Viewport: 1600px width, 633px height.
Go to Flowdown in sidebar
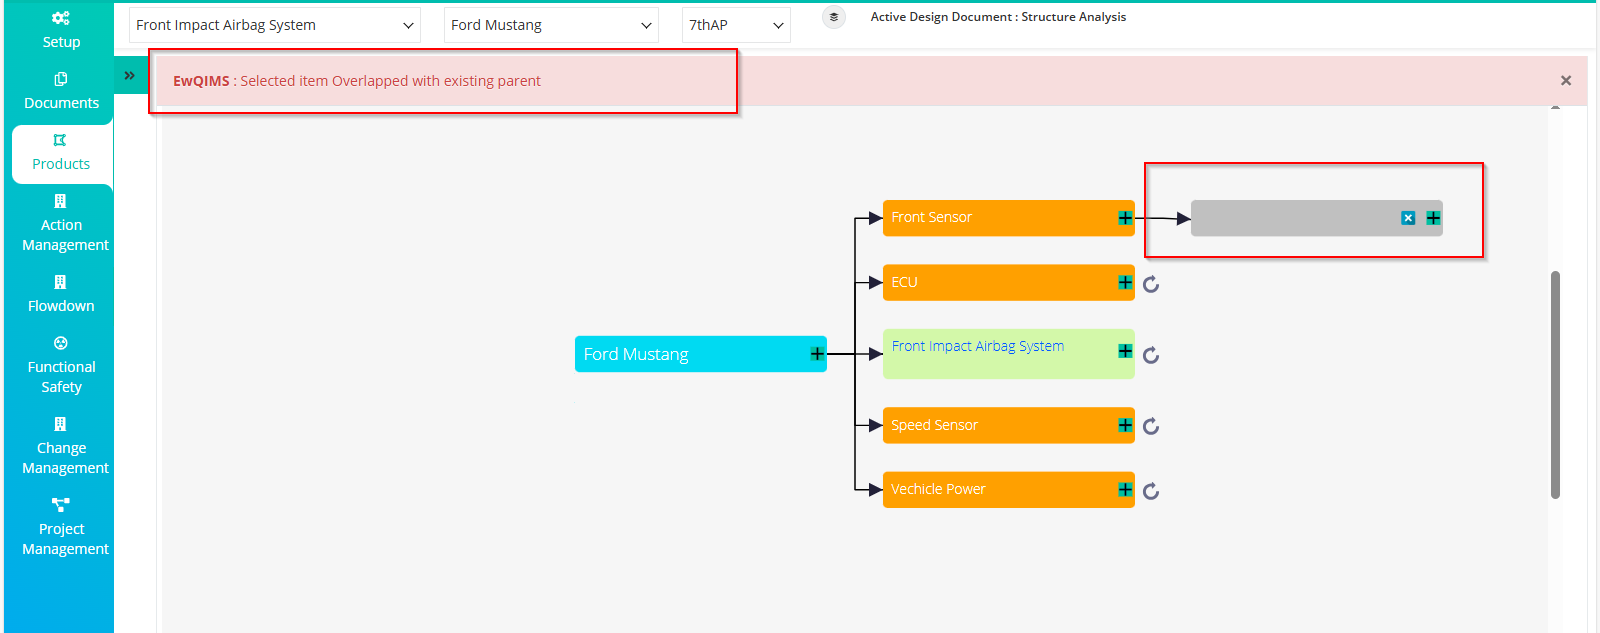pos(61,295)
